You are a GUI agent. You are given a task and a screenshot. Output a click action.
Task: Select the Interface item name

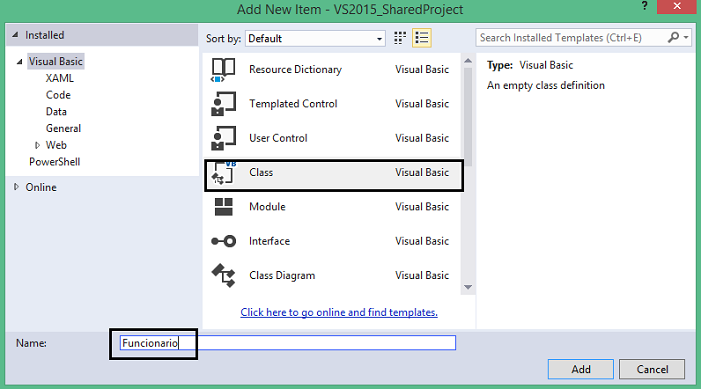pyautogui.click(x=270, y=241)
